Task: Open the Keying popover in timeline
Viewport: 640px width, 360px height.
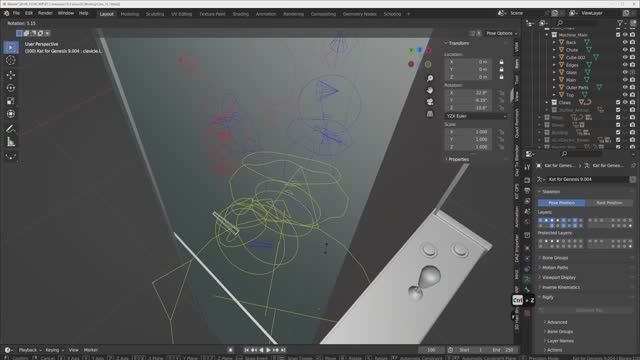Action: point(54,350)
